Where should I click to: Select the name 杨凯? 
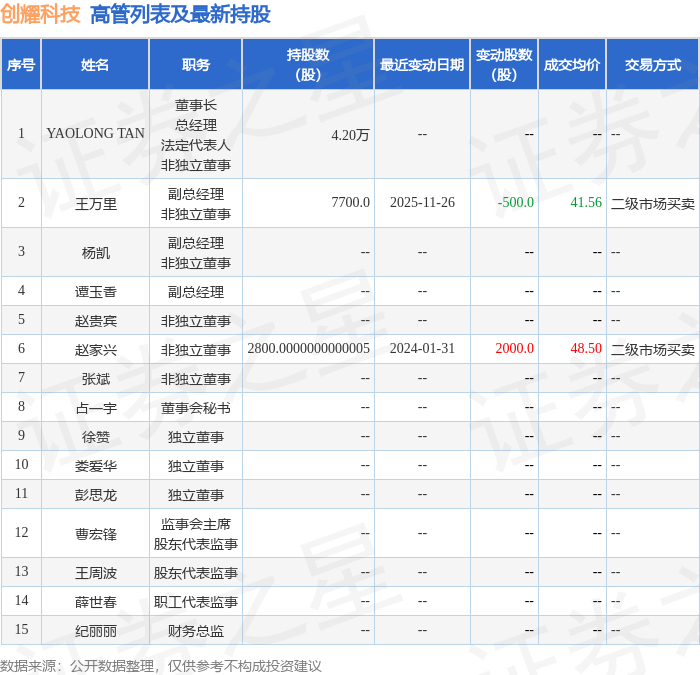click(96, 253)
